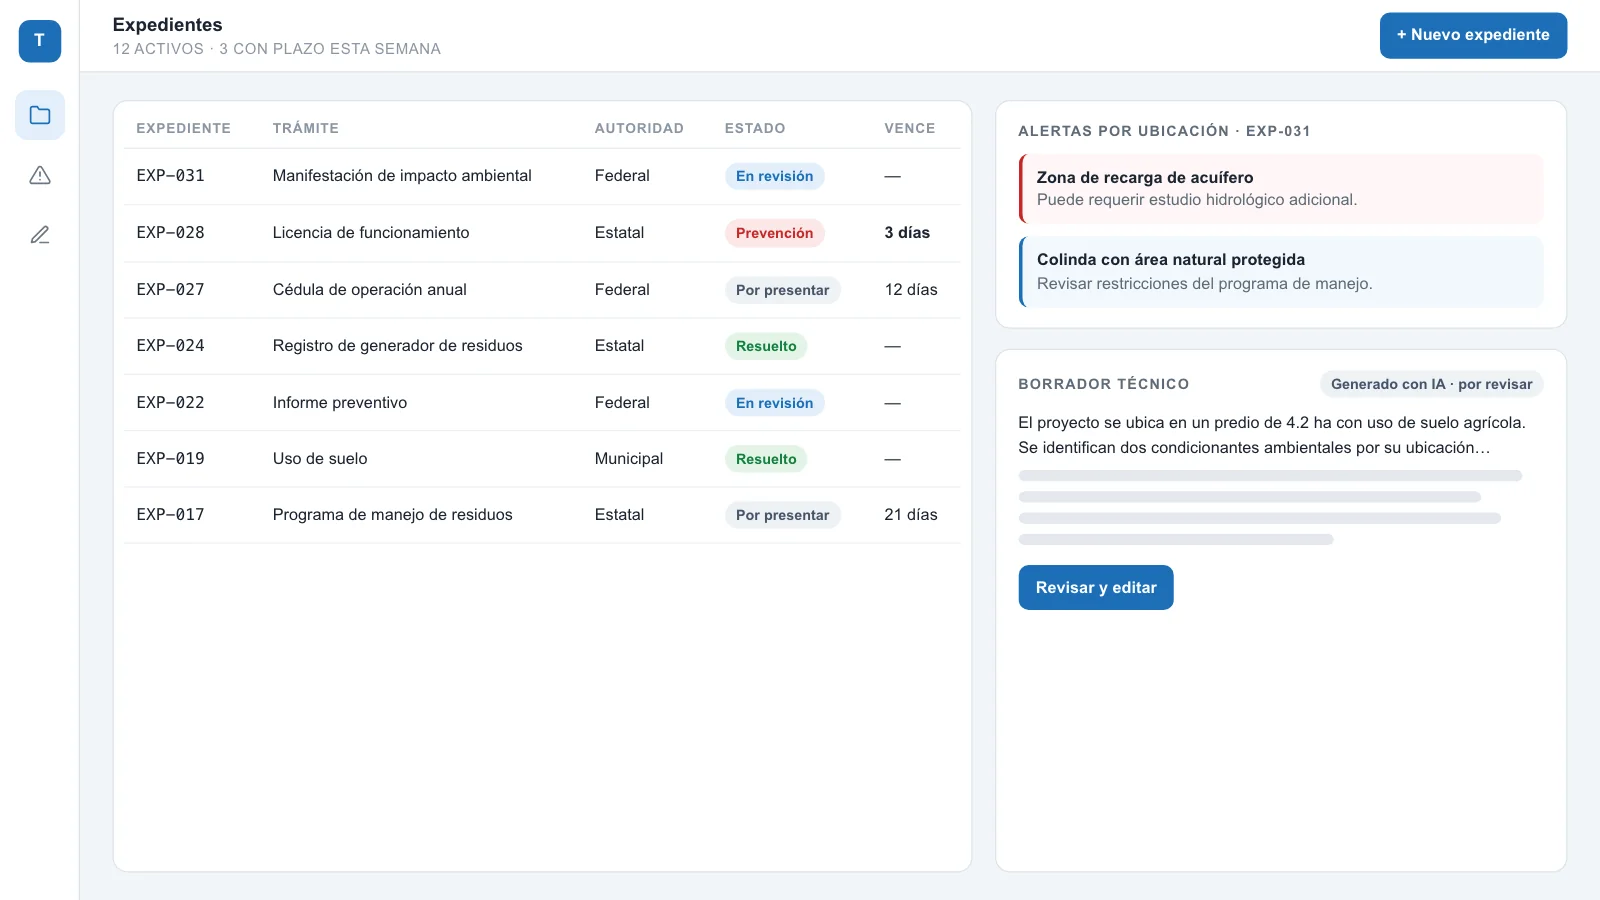This screenshot has height=900, width=1600.
Task: Click the 21 días deadline
Action: [x=911, y=515]
